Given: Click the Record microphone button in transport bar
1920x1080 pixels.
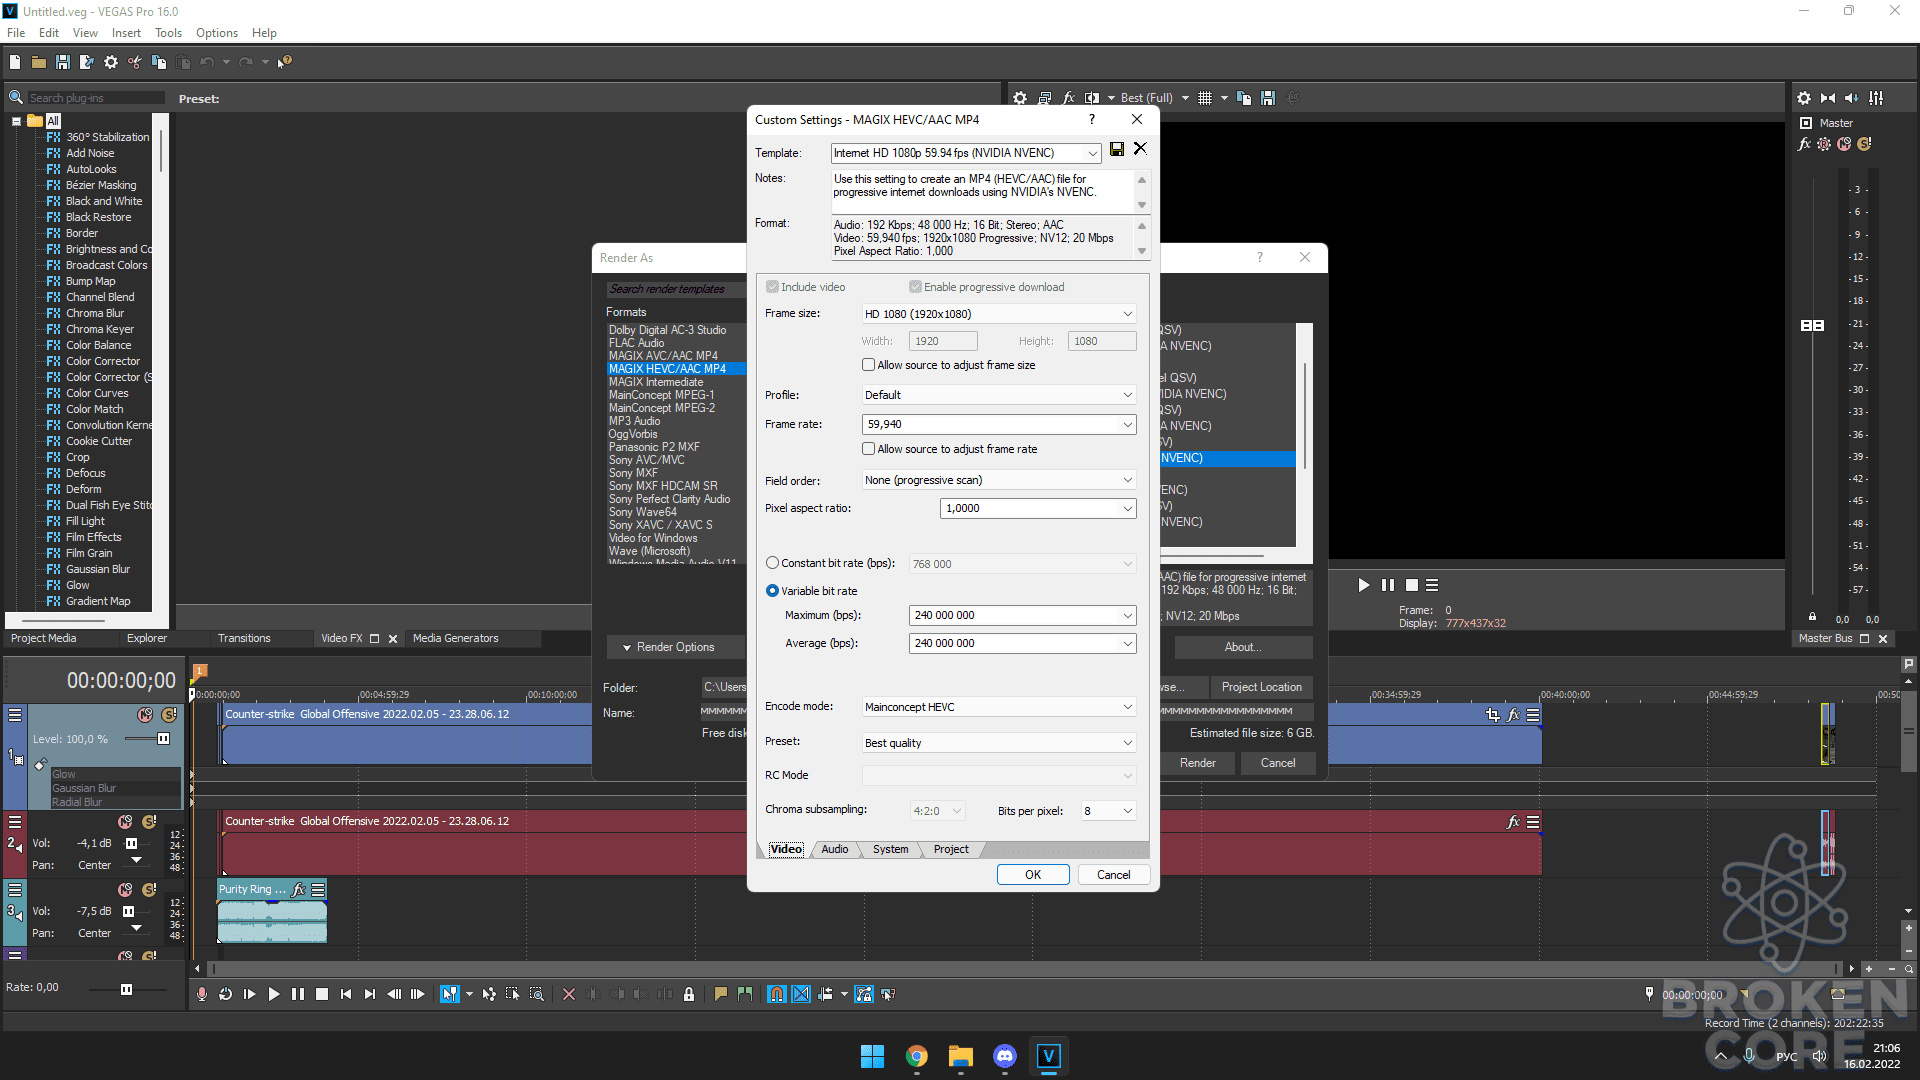Looking at the screenshot, I should pos(202,994).
